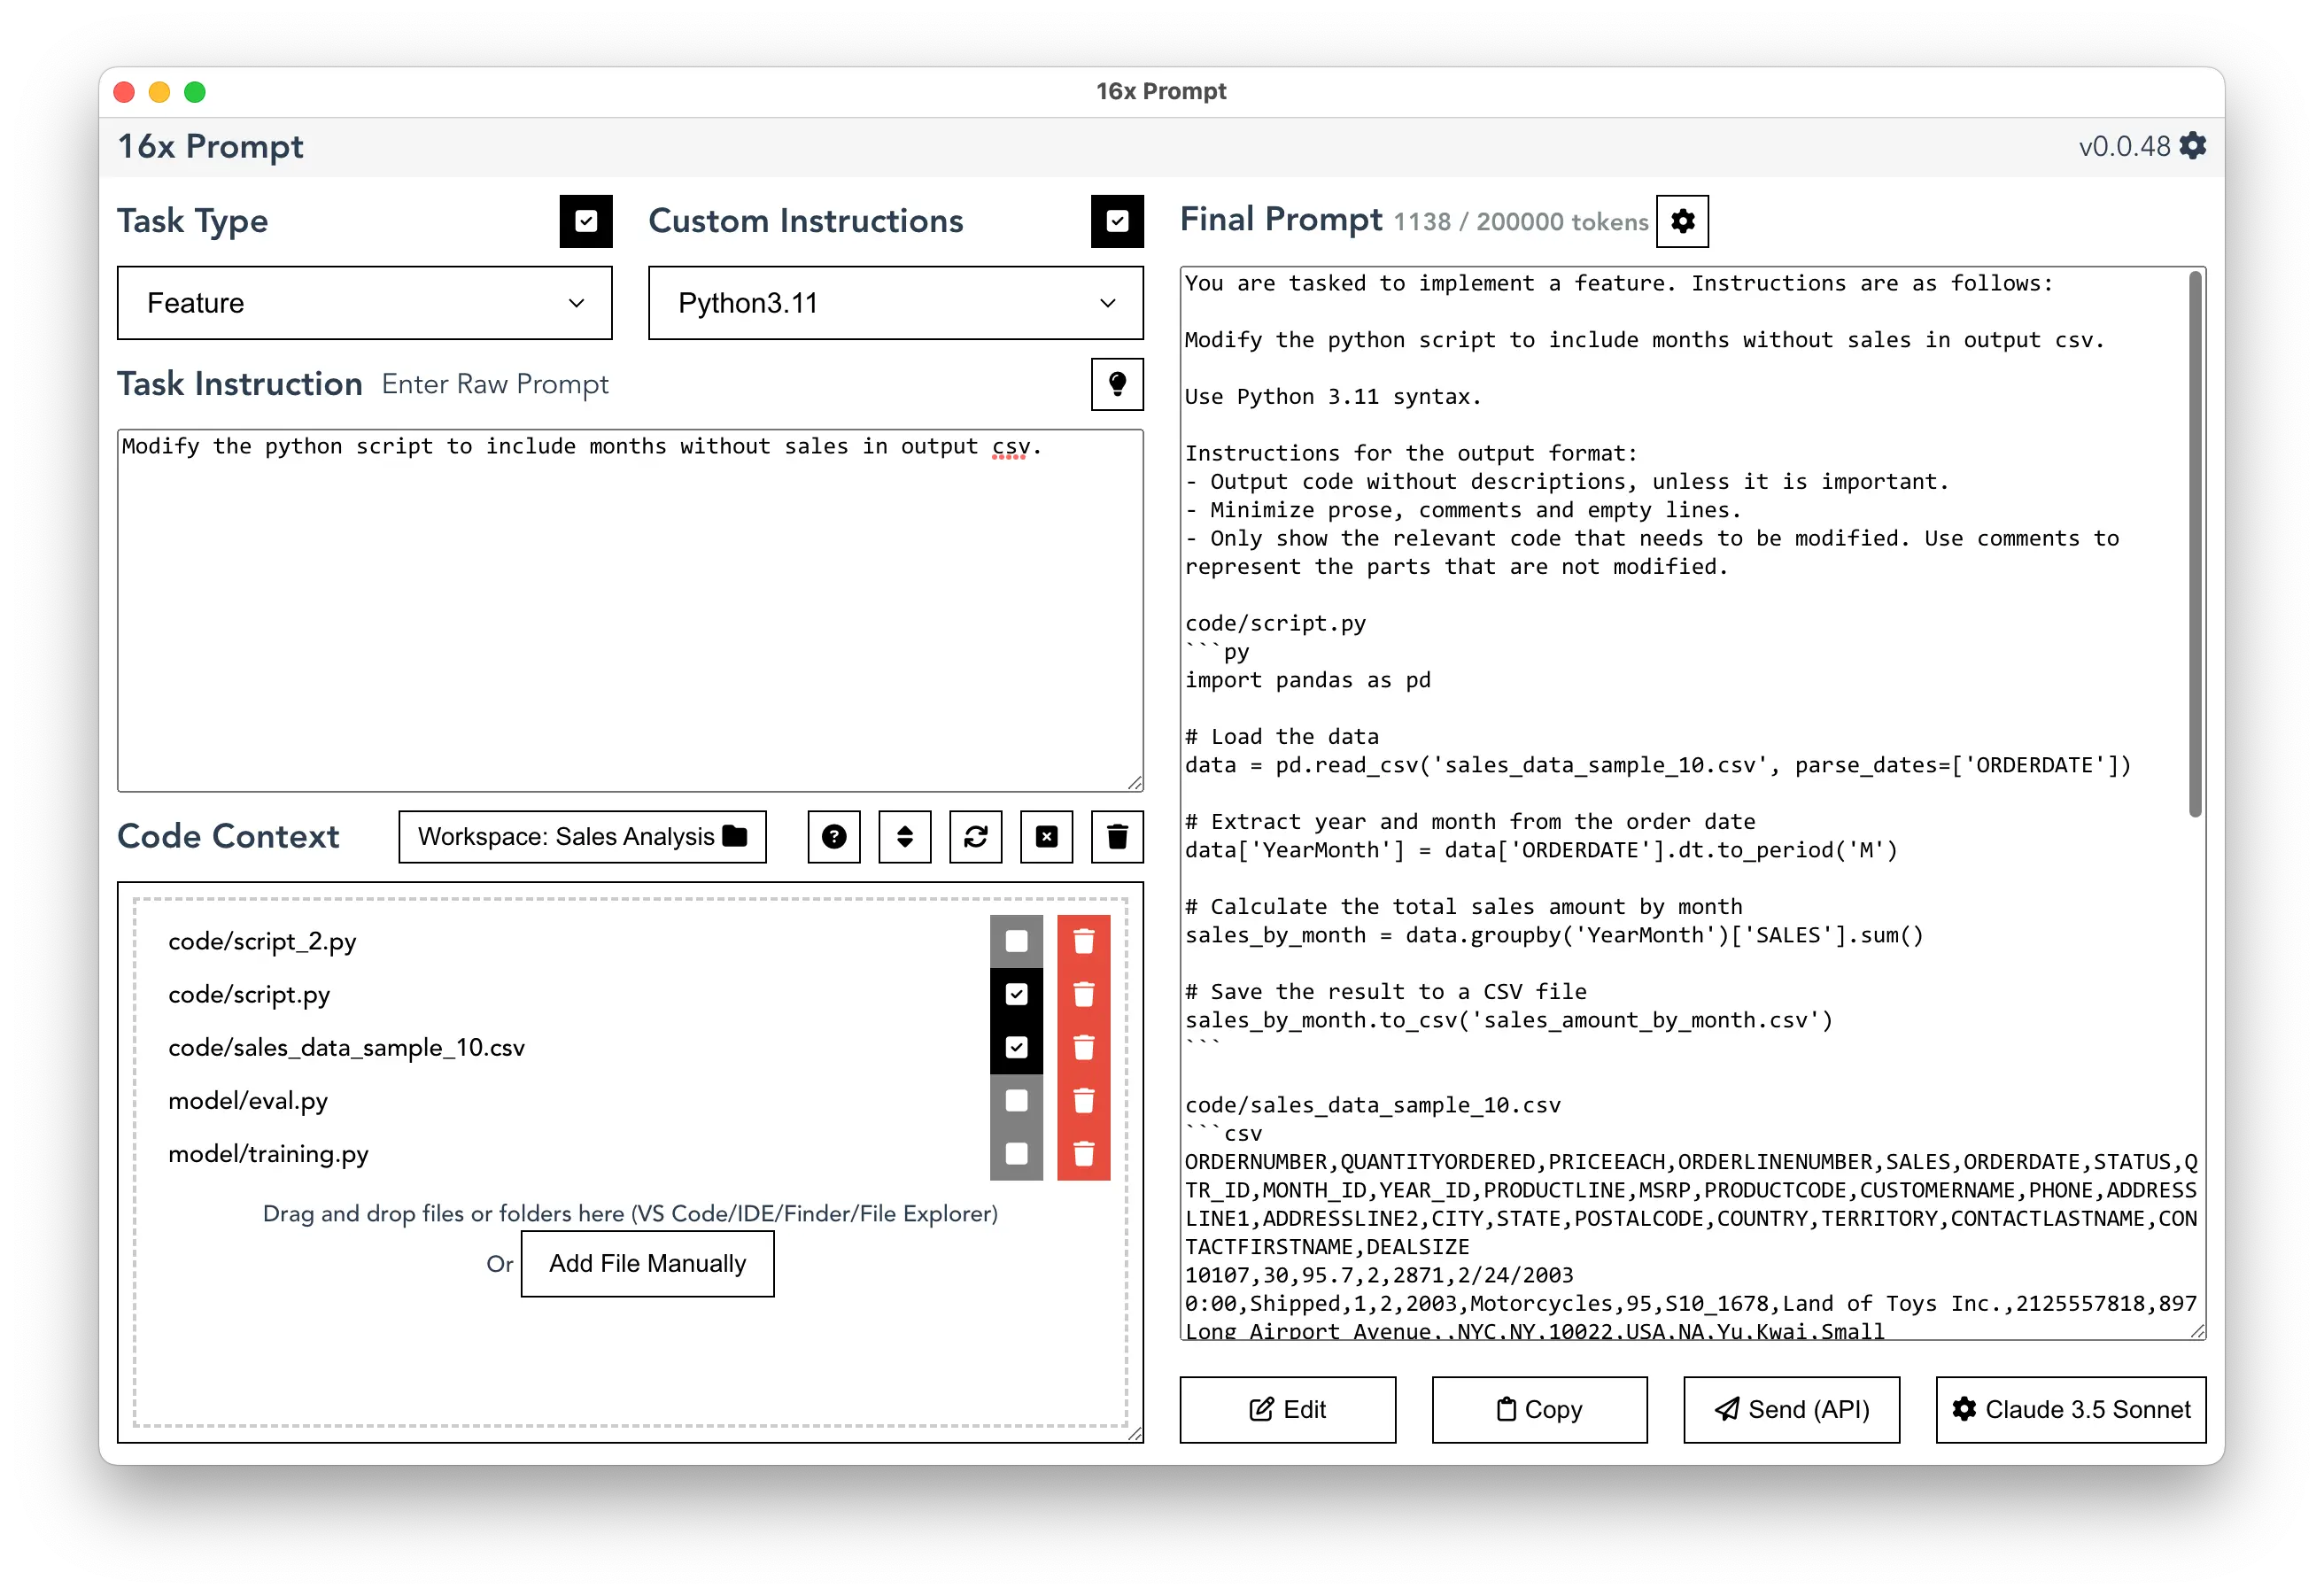Click the settings gear icon top-right app bar
Image resolution: width=2324 pixels, height=1596 pixels.
2202,148
